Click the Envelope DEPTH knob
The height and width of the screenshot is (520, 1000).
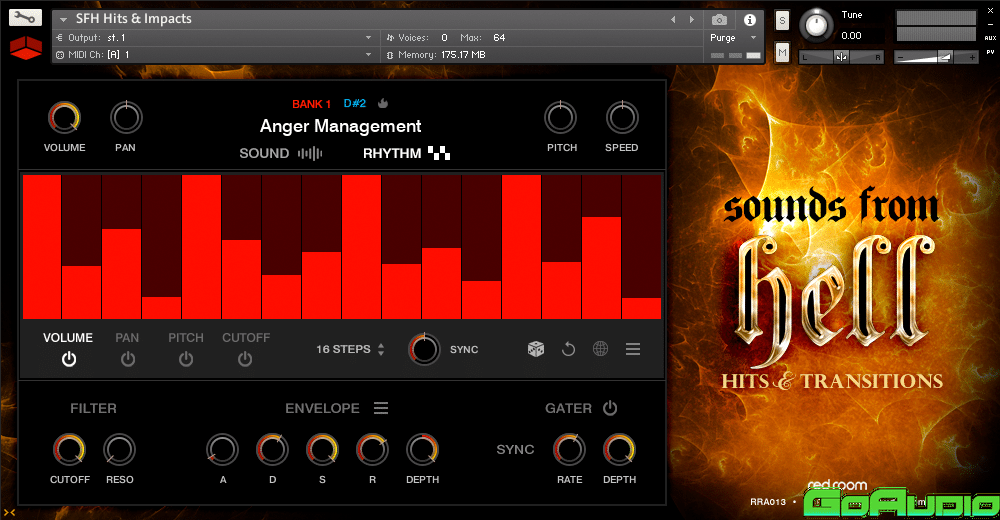422,449
